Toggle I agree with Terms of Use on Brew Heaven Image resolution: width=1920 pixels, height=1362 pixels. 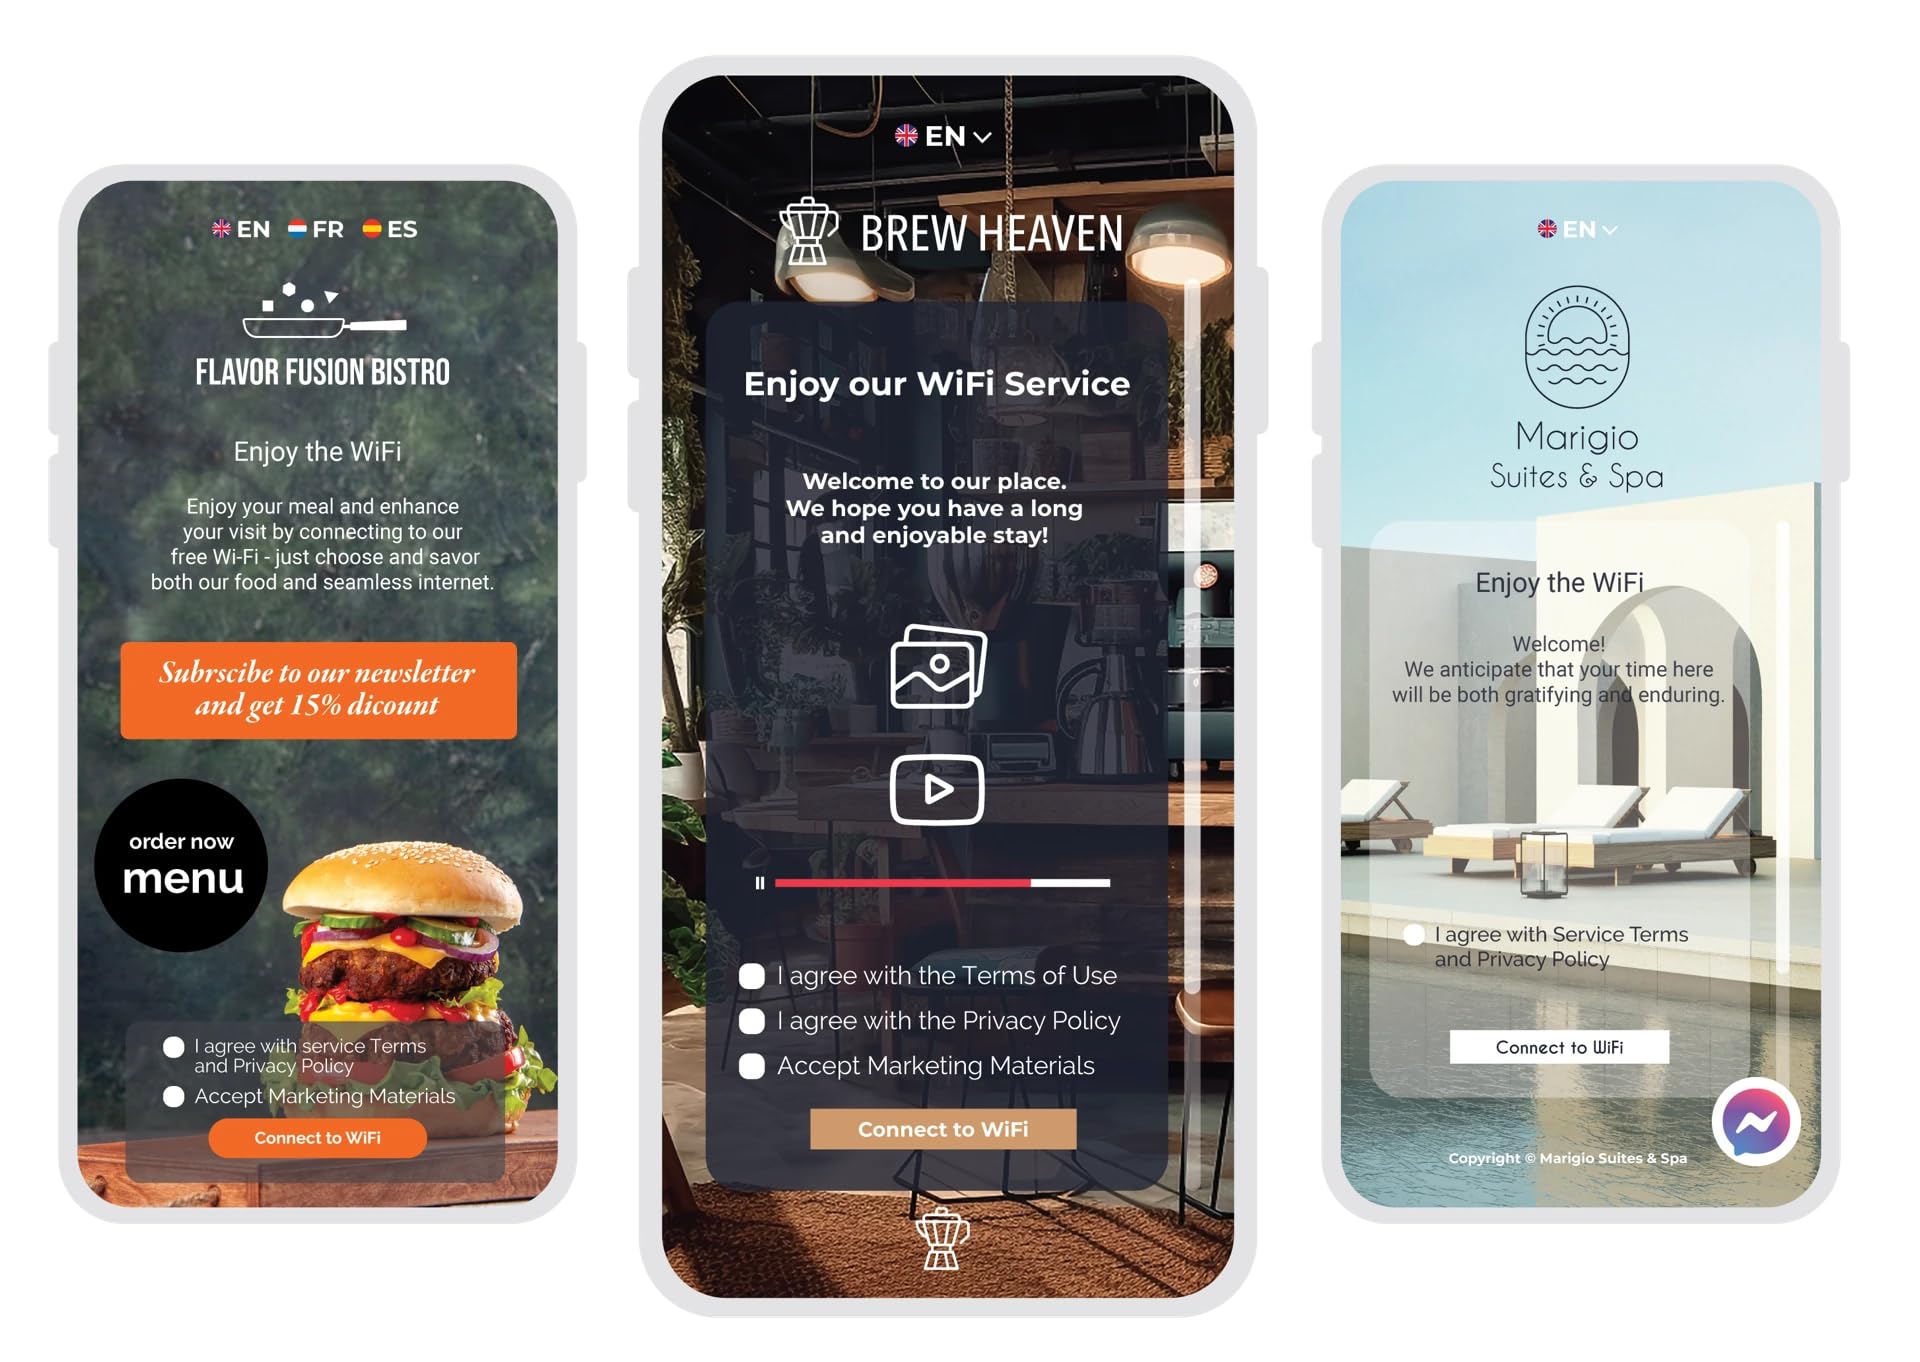click(751, 973)
